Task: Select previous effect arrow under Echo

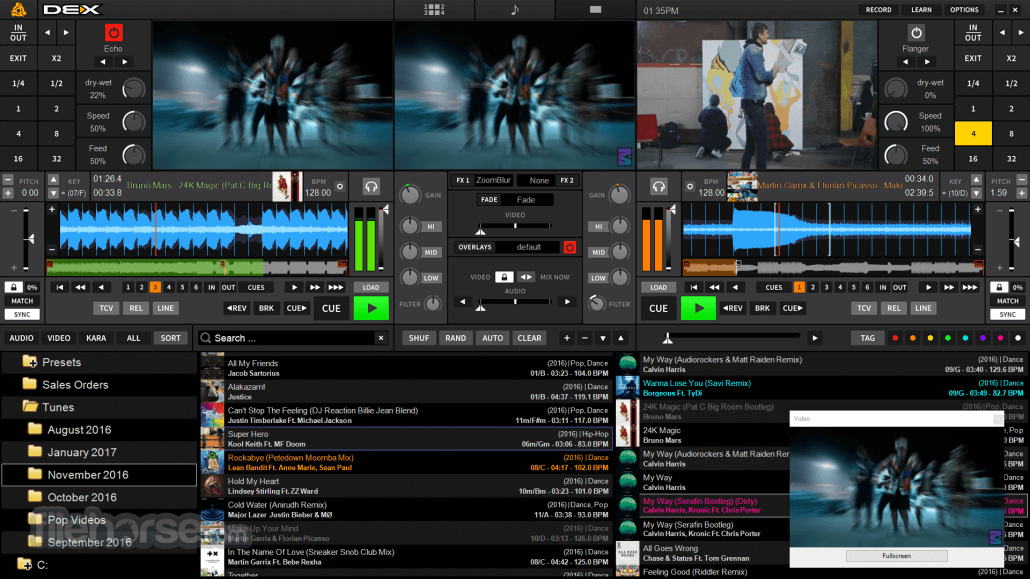Action: point(102,62)
